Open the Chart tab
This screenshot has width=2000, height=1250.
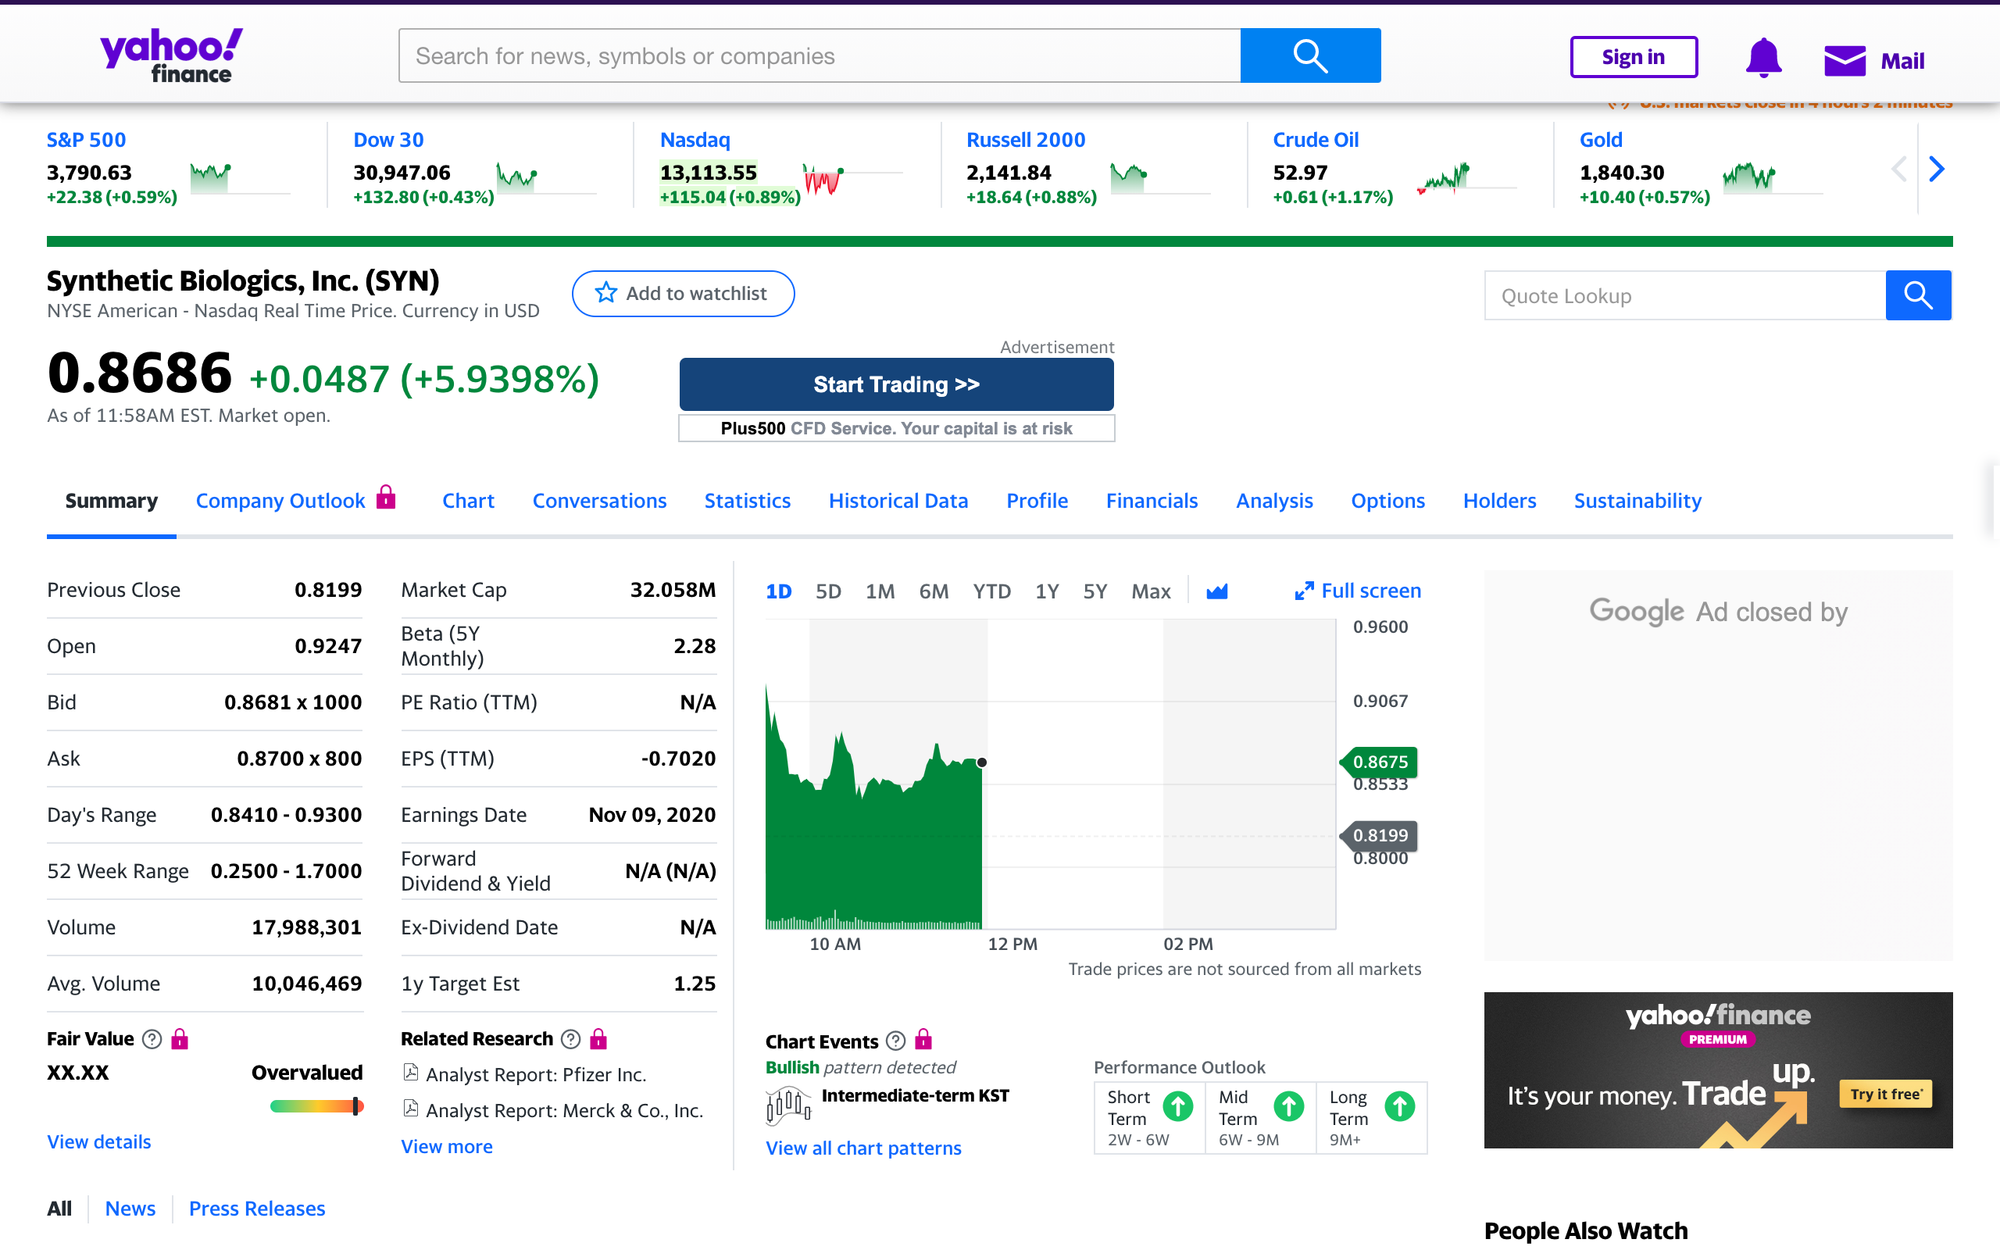[x=468, y=501]
